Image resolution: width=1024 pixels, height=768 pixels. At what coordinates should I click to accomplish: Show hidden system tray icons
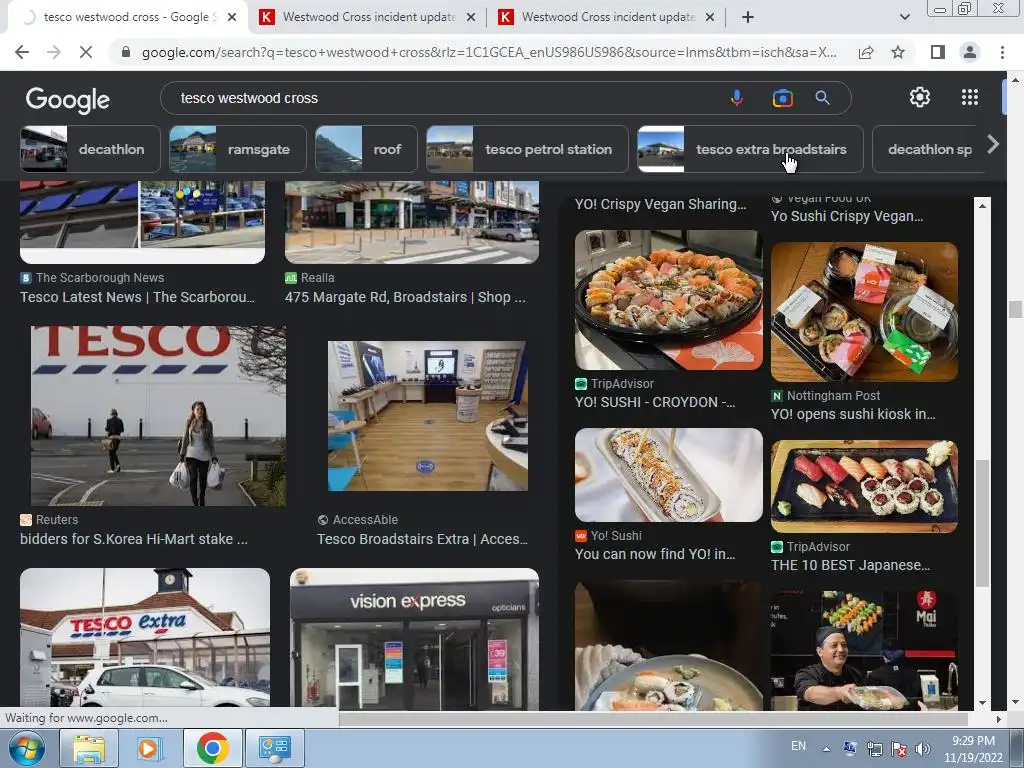[x=826, y=749]
